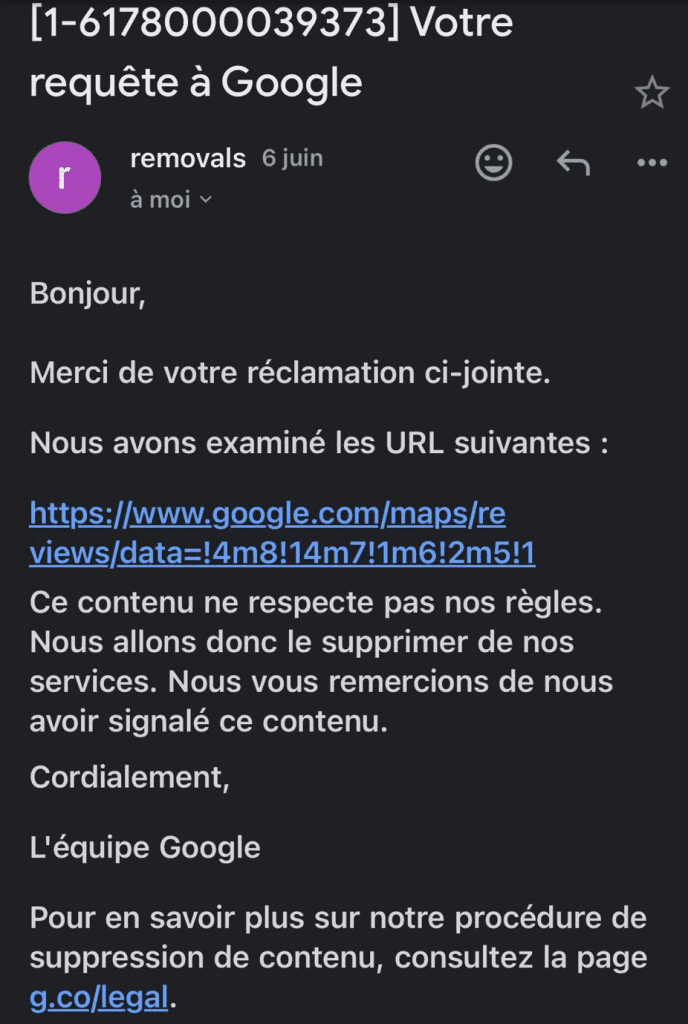Click the 'Merci de votre réclamation ci-jointe' line

click(291, 373)
